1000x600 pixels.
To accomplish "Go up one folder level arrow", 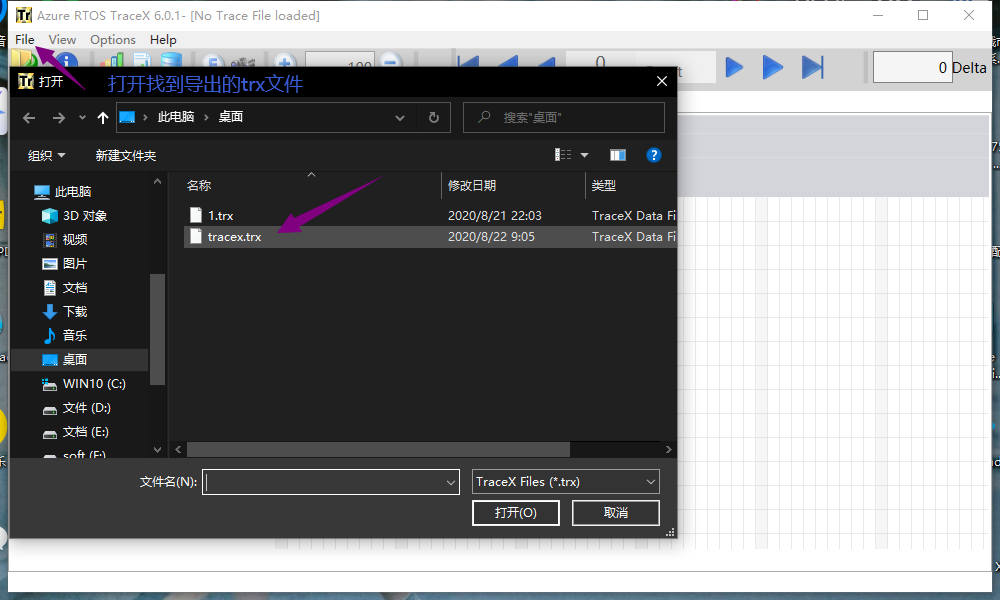I will [103, 117].
